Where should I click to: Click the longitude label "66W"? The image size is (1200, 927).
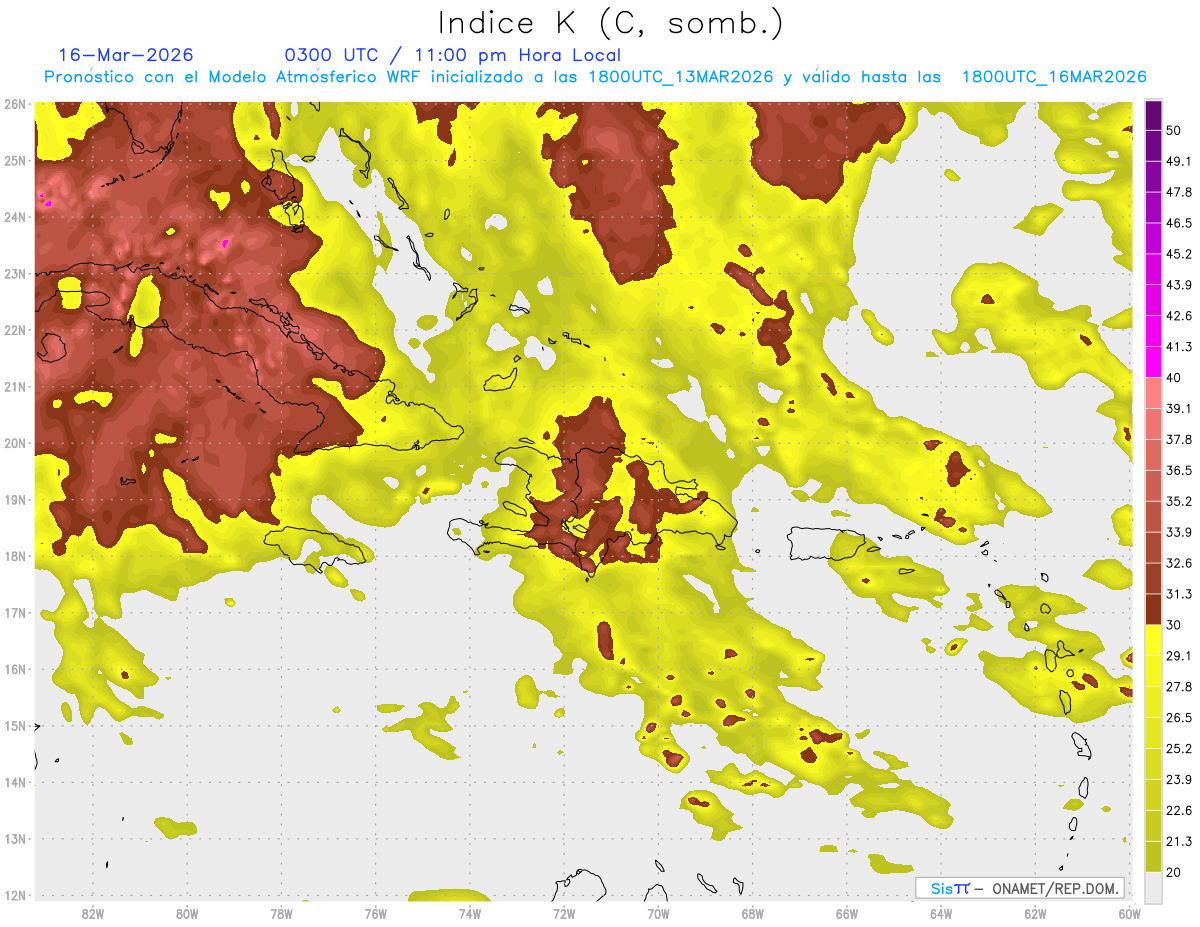[x=846, y=914]
